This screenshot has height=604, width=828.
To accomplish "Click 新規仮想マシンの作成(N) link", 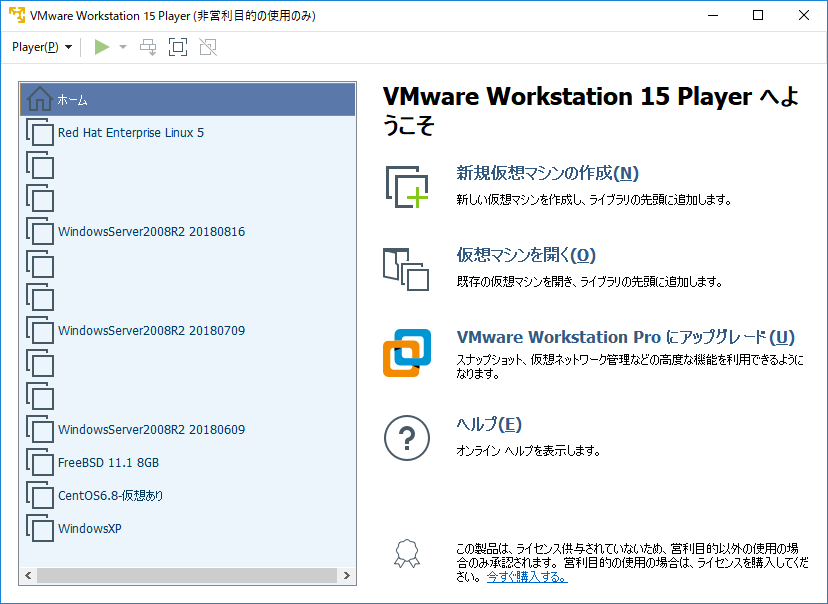I will 548,173.
